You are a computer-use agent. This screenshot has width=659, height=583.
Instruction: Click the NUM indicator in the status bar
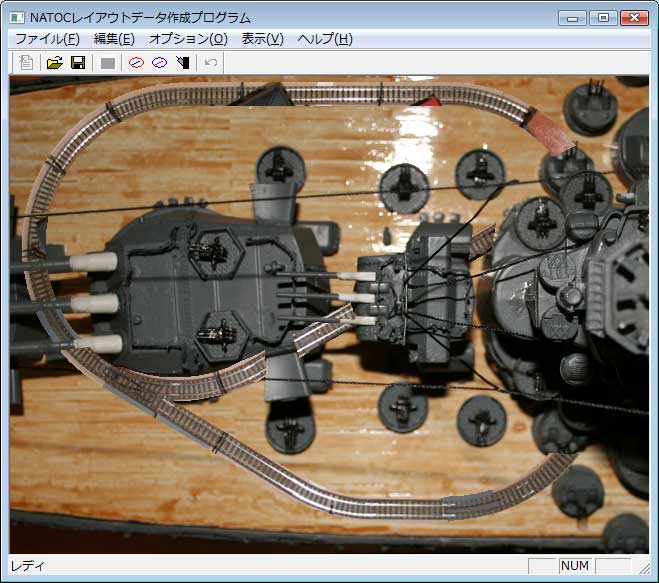click(x=575, y=566)
